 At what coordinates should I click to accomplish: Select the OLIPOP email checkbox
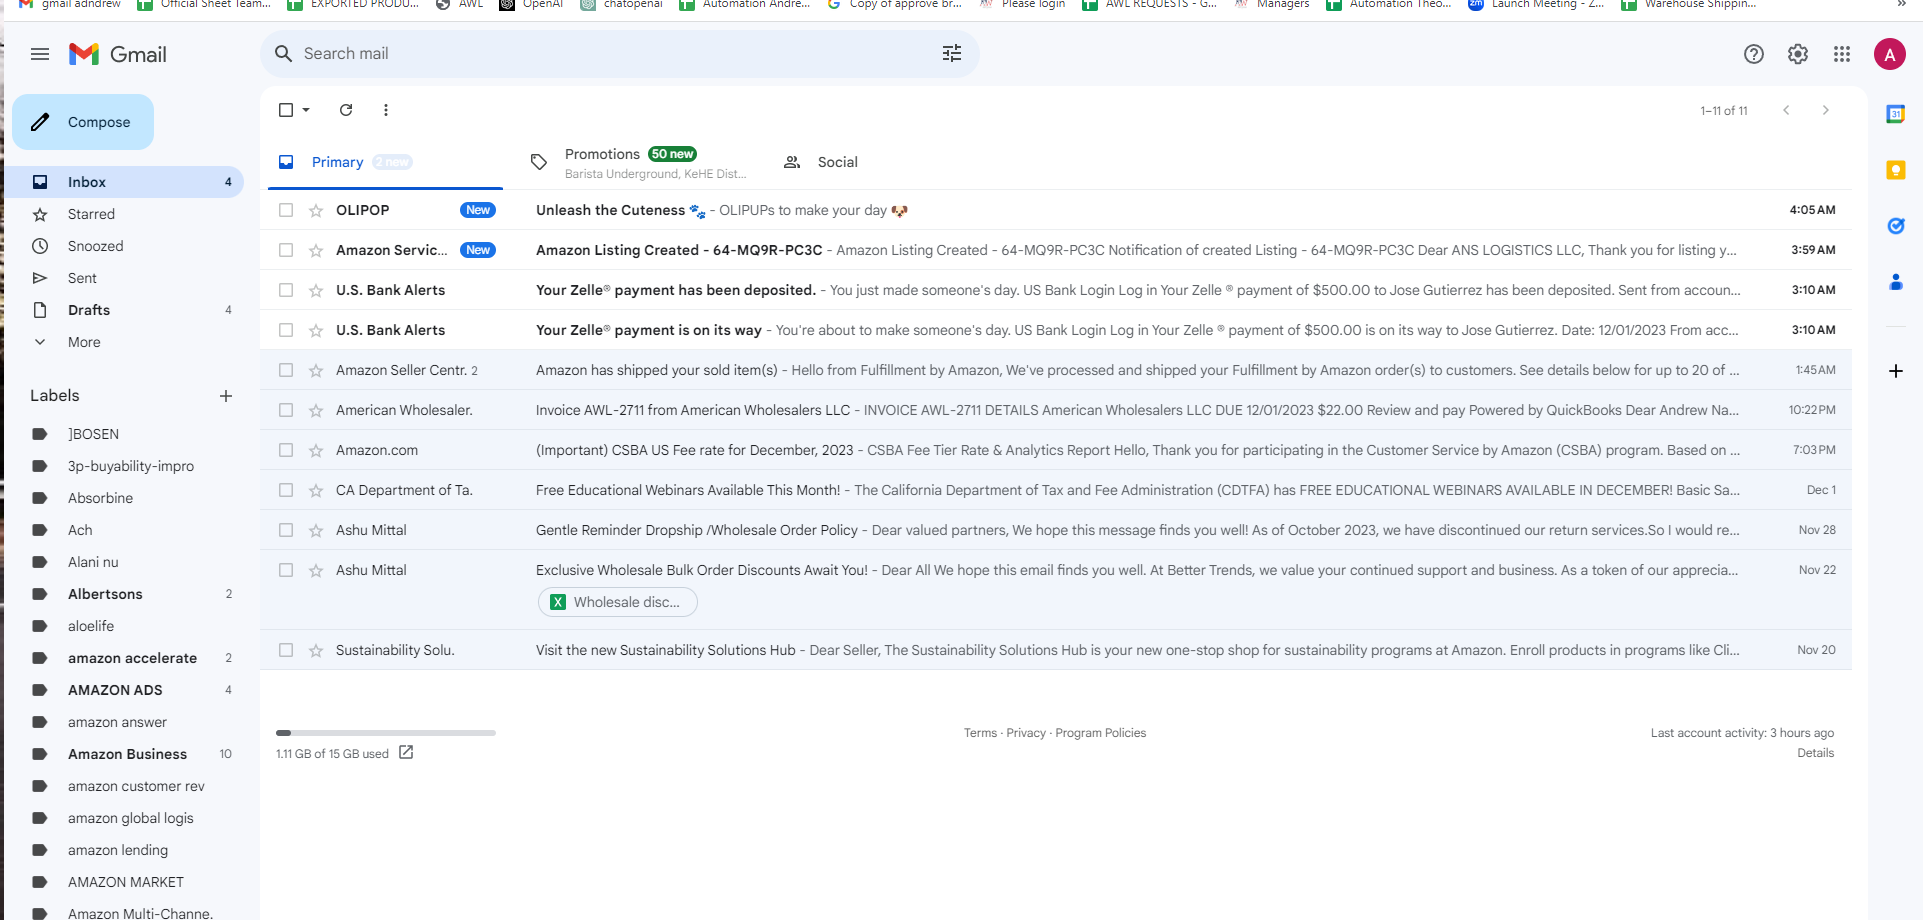click(286, 210)
